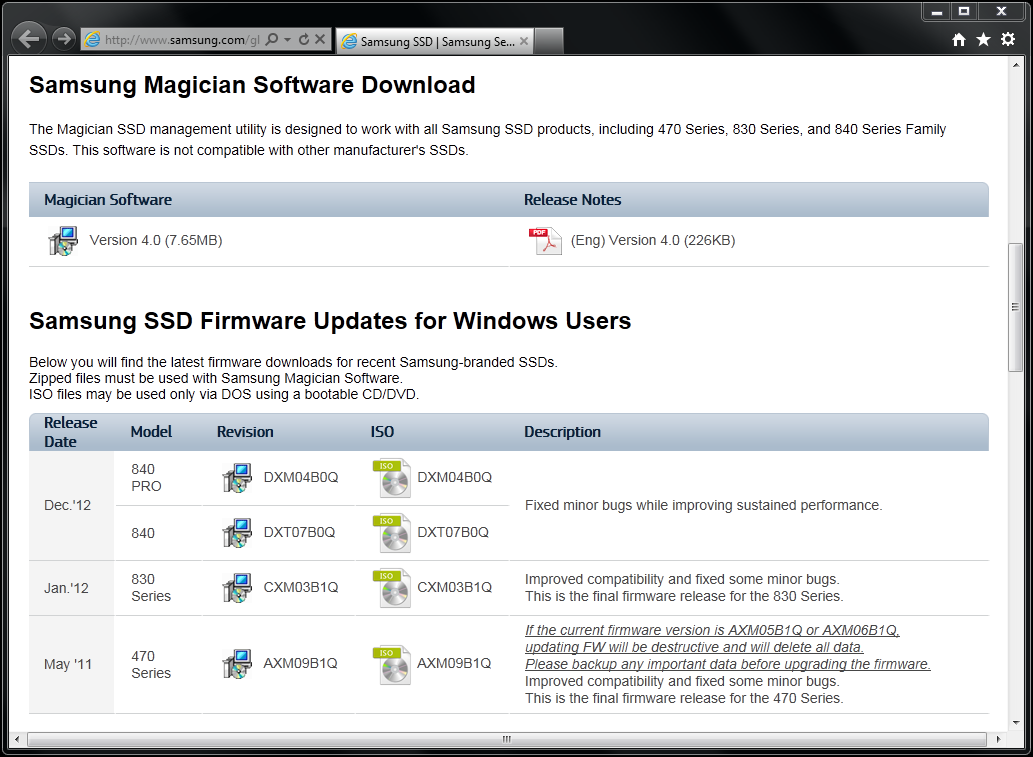Click ISO disc icon for DXM04B0Q

[391, 478]
